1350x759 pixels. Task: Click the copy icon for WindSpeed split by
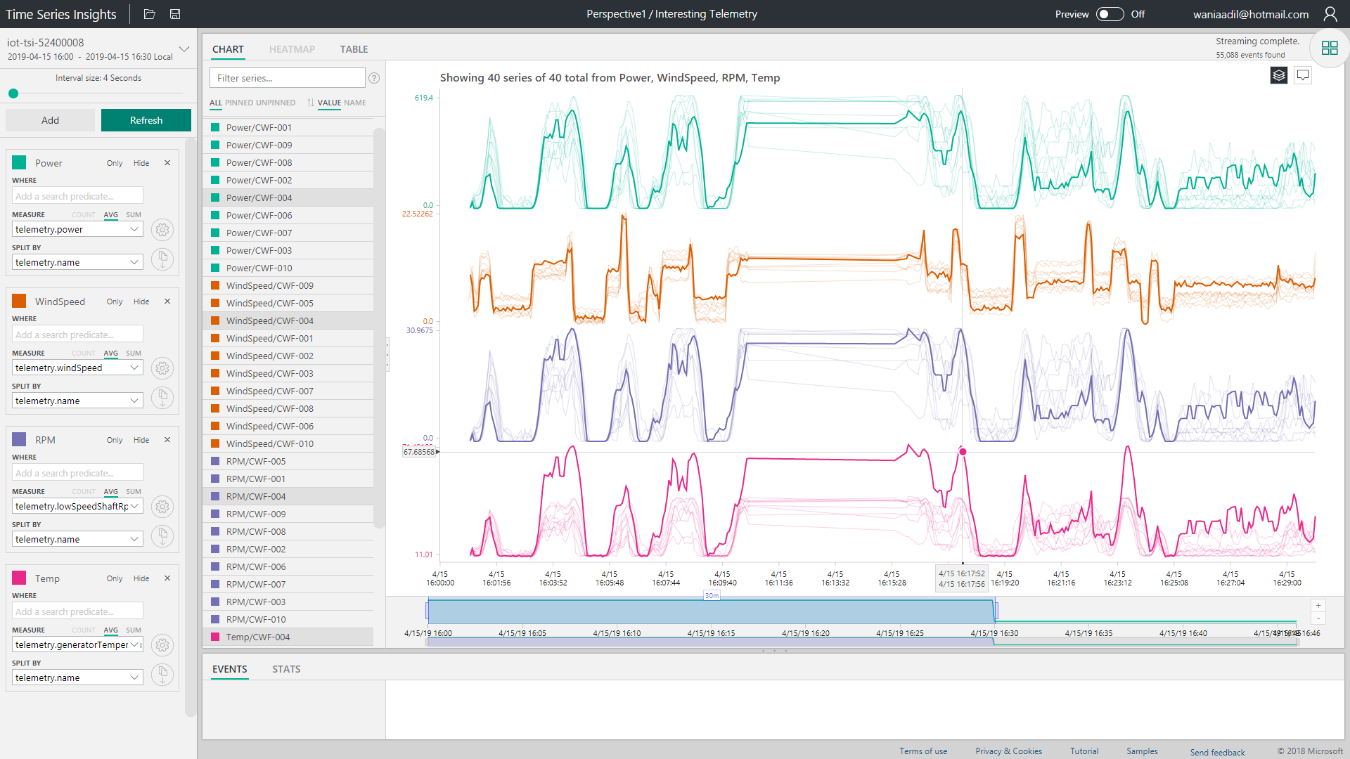pyautogui.click(x=162, y=398)
